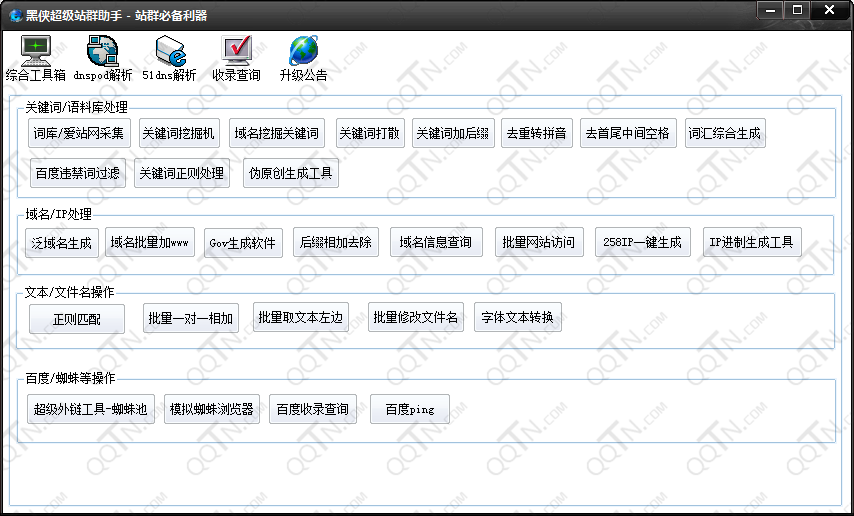This screenshot has width=854, height=516.
Task: Click the 正则匹配 button
Action: click(x=77, y=319)
